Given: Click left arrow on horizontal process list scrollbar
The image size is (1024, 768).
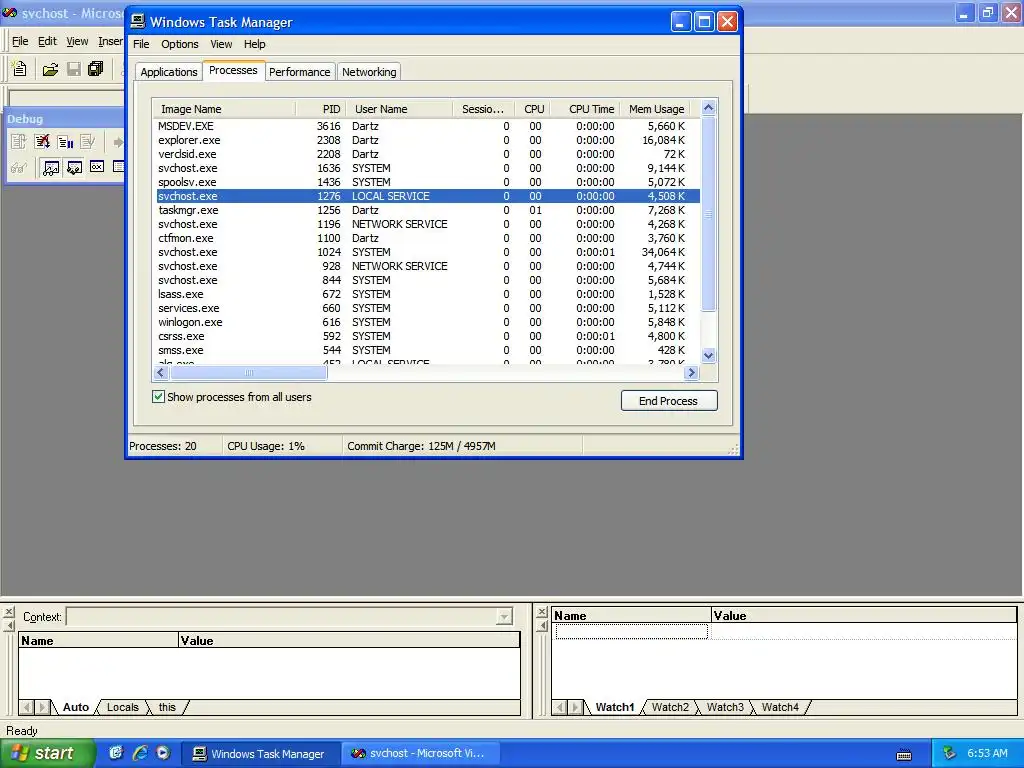Looking at the screenshot, I should coord(161,373).
